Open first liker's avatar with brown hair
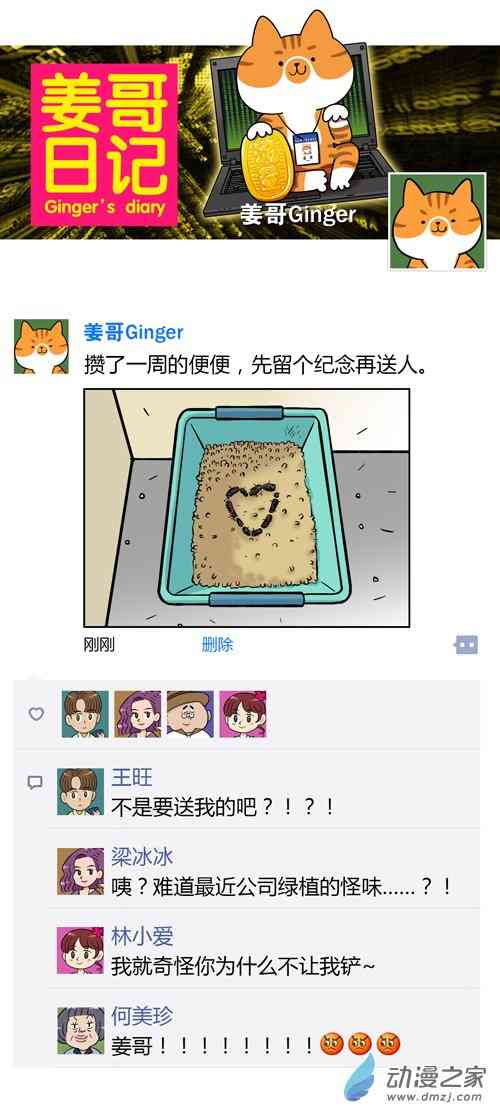The image size is (500, 1115). pos(85,714)
